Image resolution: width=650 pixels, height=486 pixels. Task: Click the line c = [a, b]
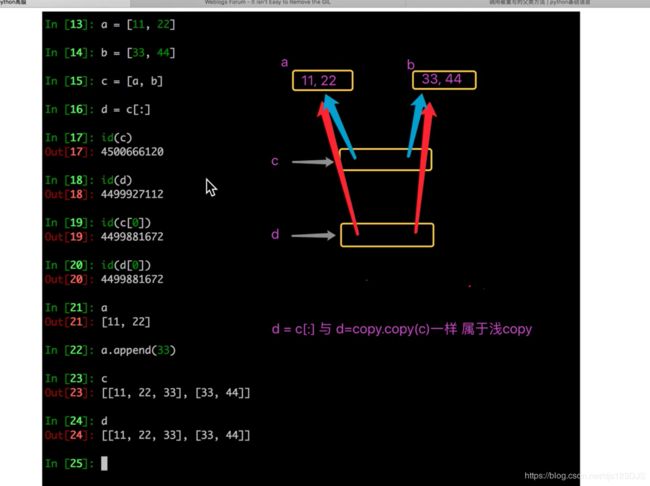tap(132, 81)
